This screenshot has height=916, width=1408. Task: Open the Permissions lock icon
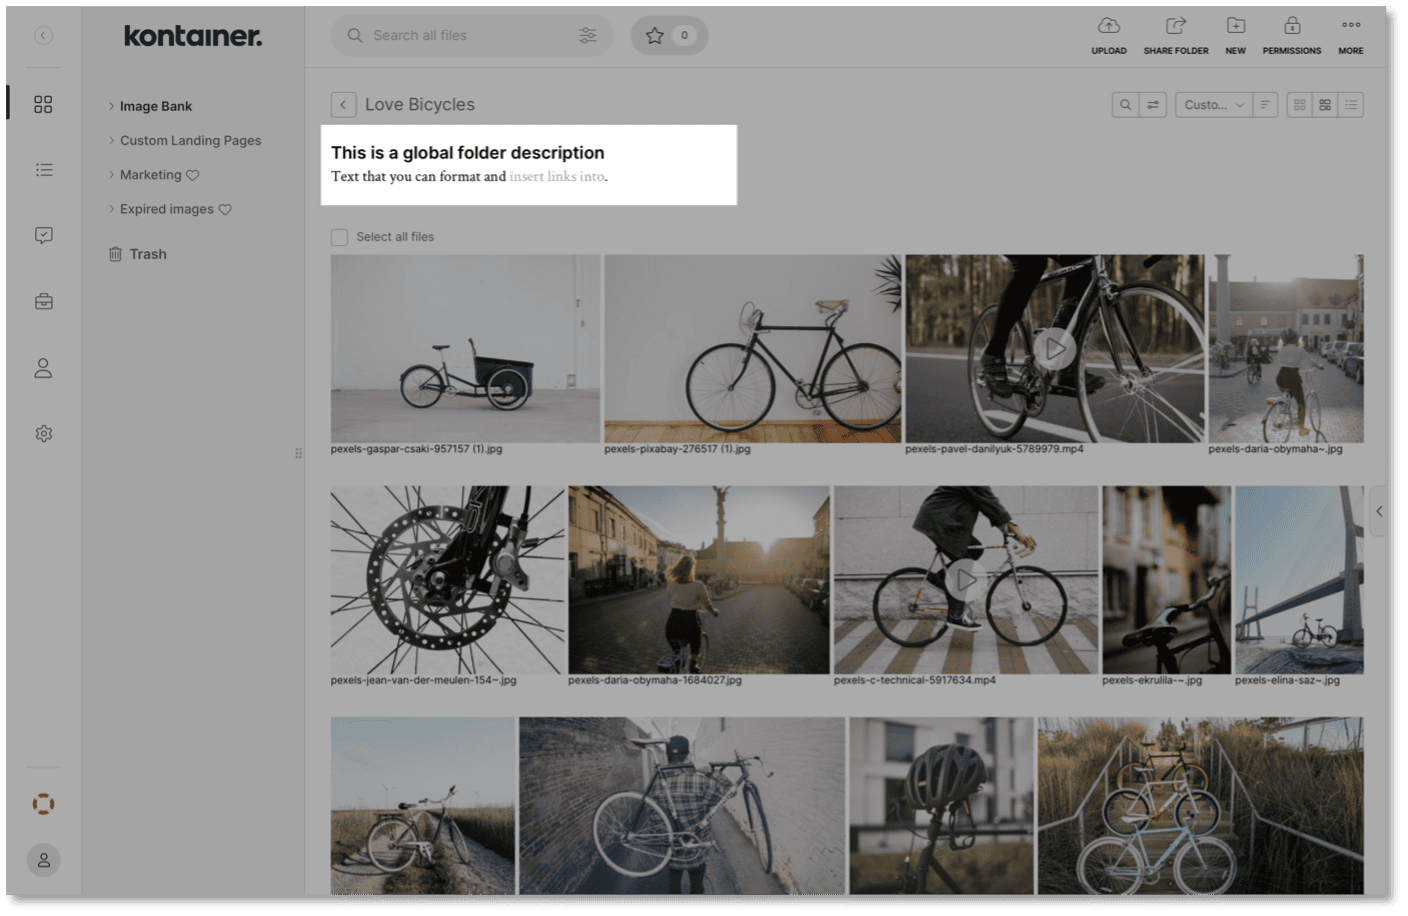coord(1291,27)
